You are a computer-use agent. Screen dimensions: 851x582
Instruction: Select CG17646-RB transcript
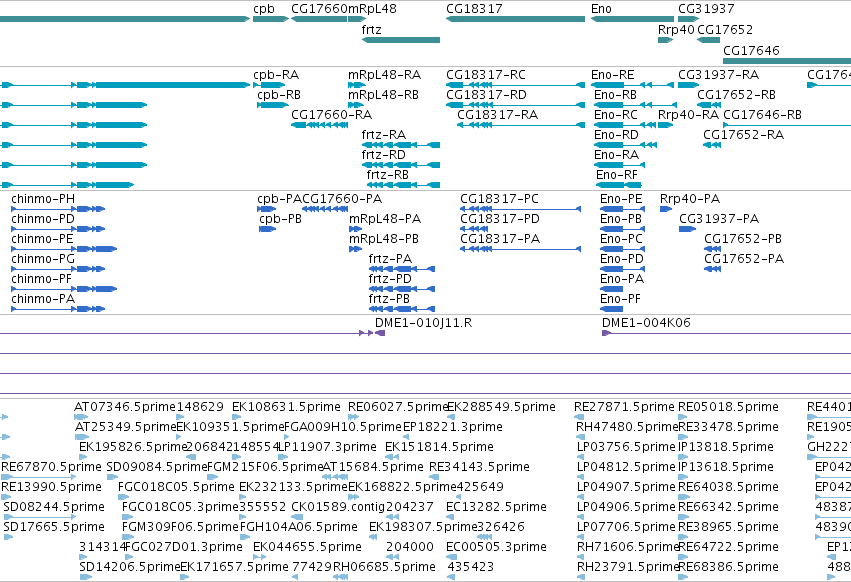pyautogui.click(x=787, y=125)
